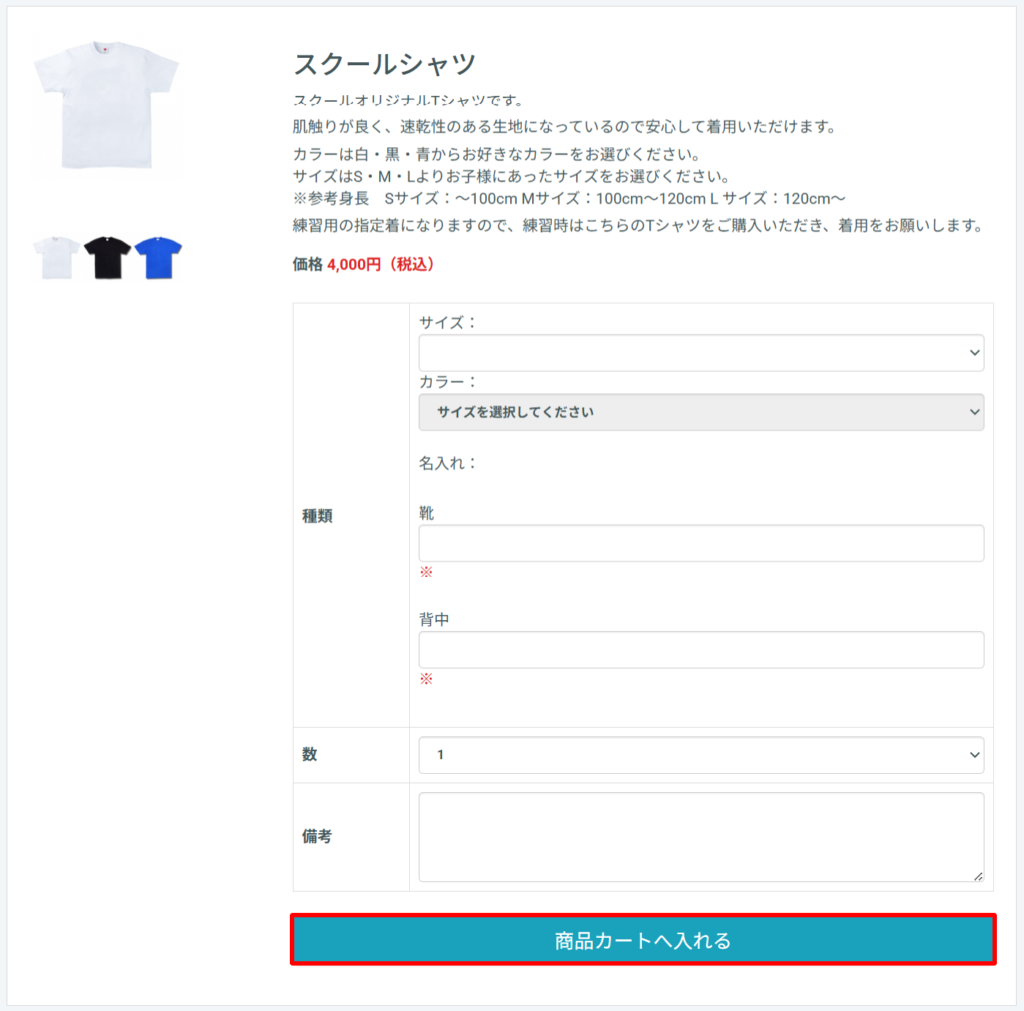Viewport: 1024px width, 1011px height.
Task: Select the blue T-shirt thumbnail
Action: tap(158, 258)
